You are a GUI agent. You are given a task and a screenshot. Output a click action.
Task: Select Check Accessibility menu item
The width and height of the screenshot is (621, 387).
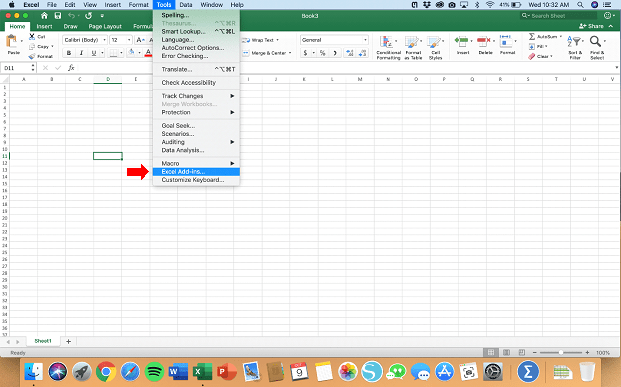click(196, 82)
